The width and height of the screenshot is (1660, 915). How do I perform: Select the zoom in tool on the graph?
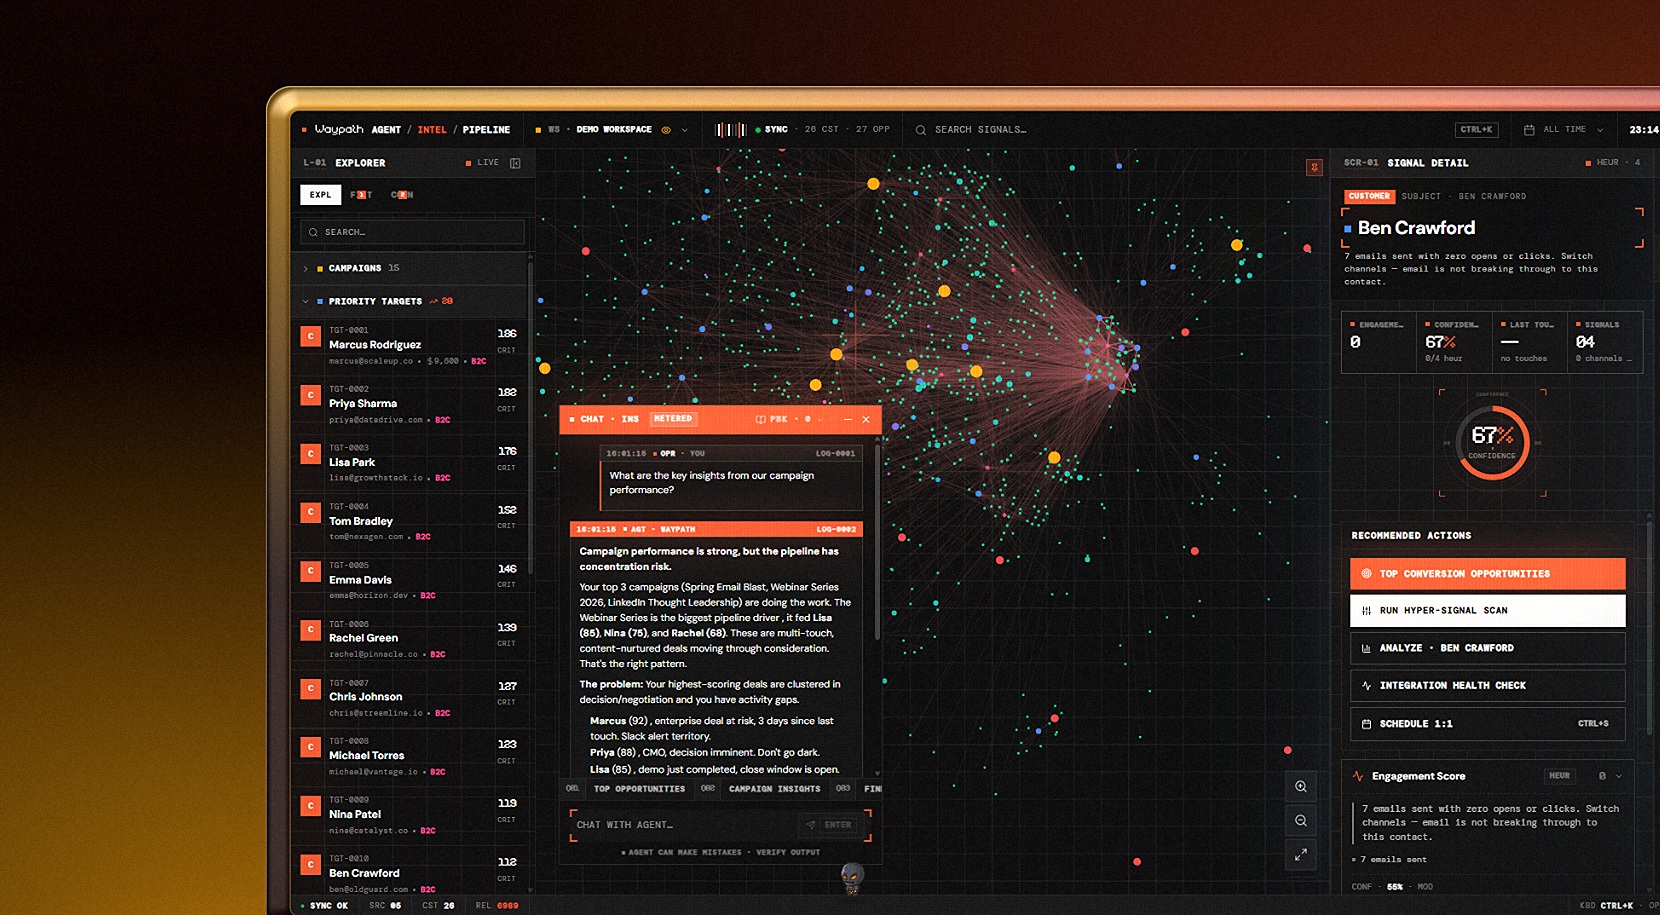tap(1301, 786)
